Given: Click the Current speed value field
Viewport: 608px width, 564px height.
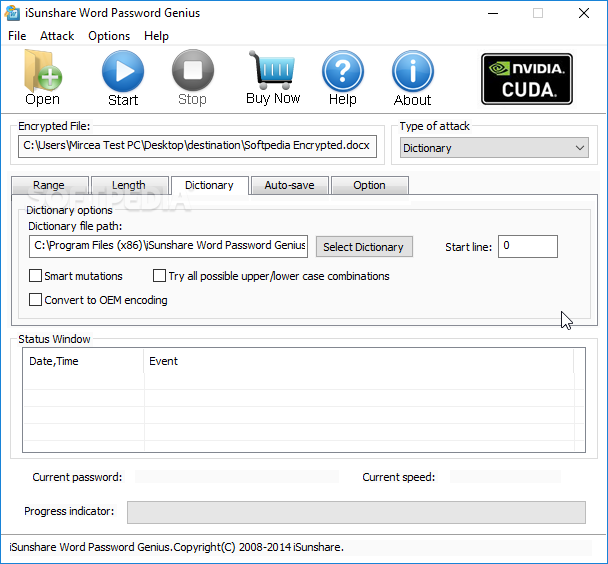Looking at the screenshot, I should point(505,477).
